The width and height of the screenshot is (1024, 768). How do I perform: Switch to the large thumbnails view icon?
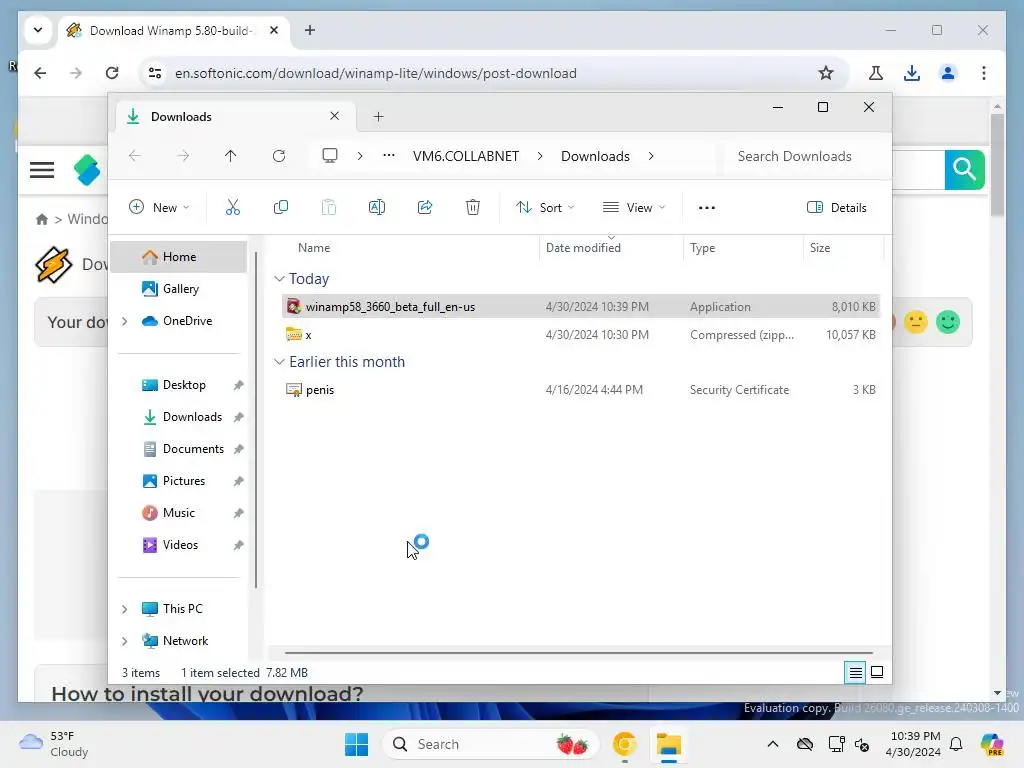[x=877, y=672]
